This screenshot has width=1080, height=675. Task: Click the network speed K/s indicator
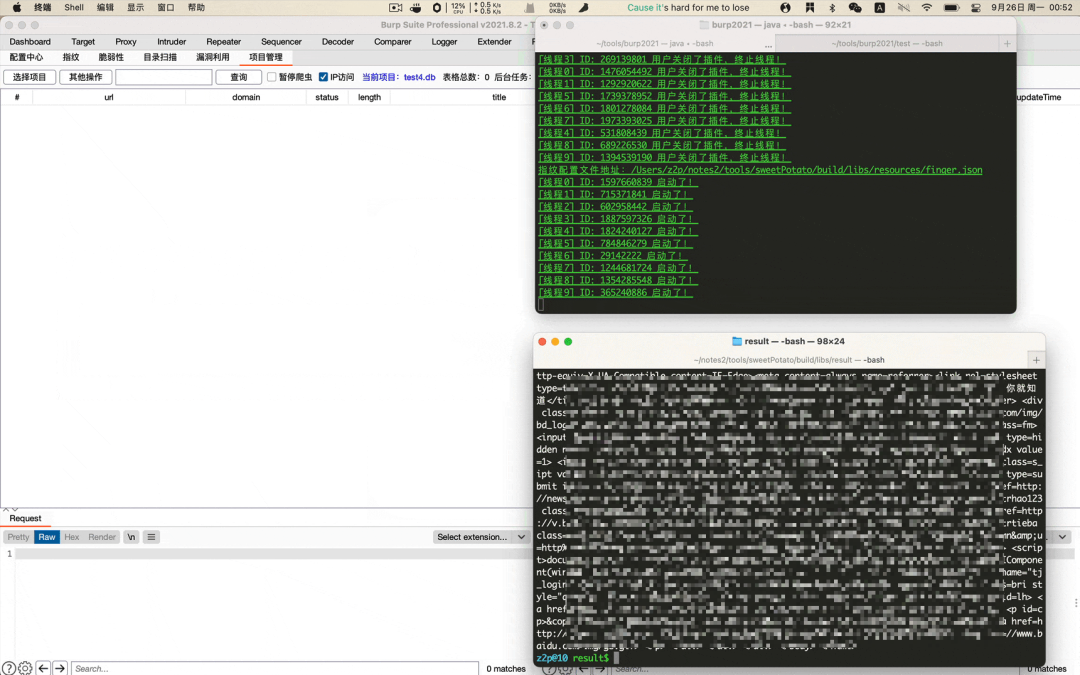(488, 8)
